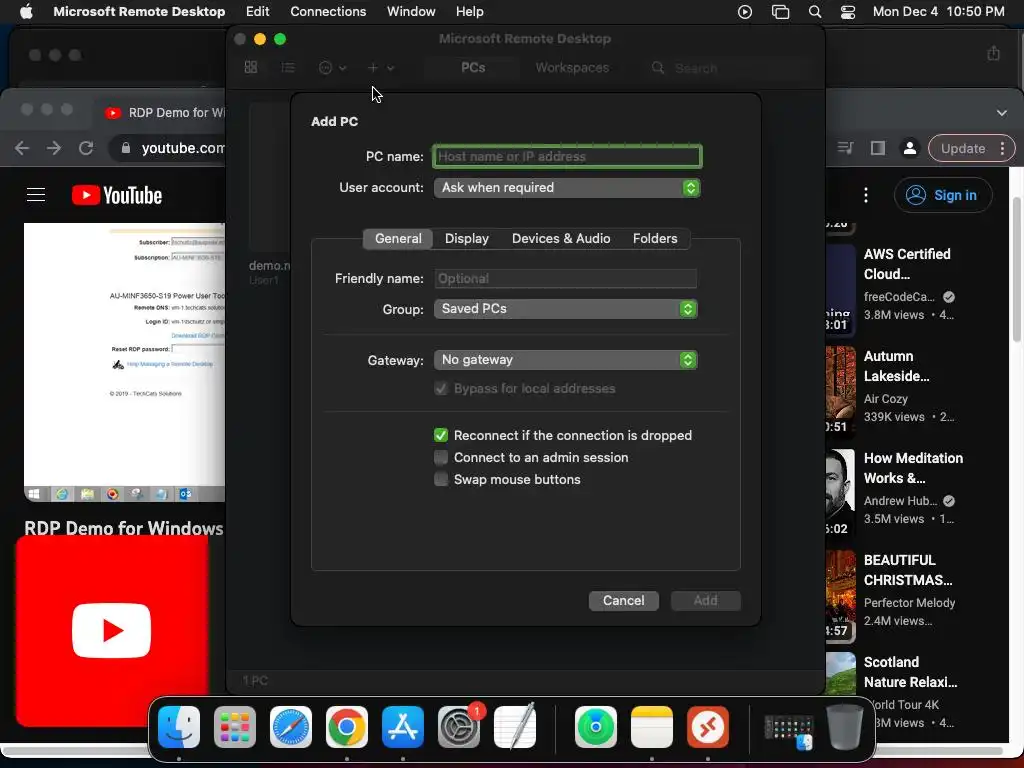Cancel the Add PC dialog
The height and width of the screenshot is (768, 1024).
[624, 601]
